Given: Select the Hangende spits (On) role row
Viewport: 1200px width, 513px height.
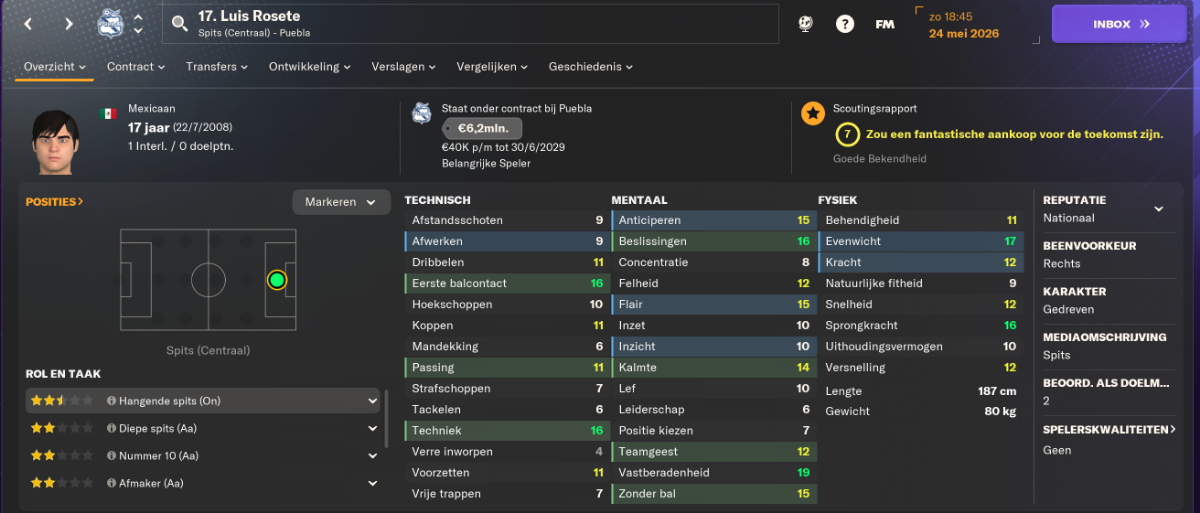Looking at the screenshot, I should coord(203,401).
